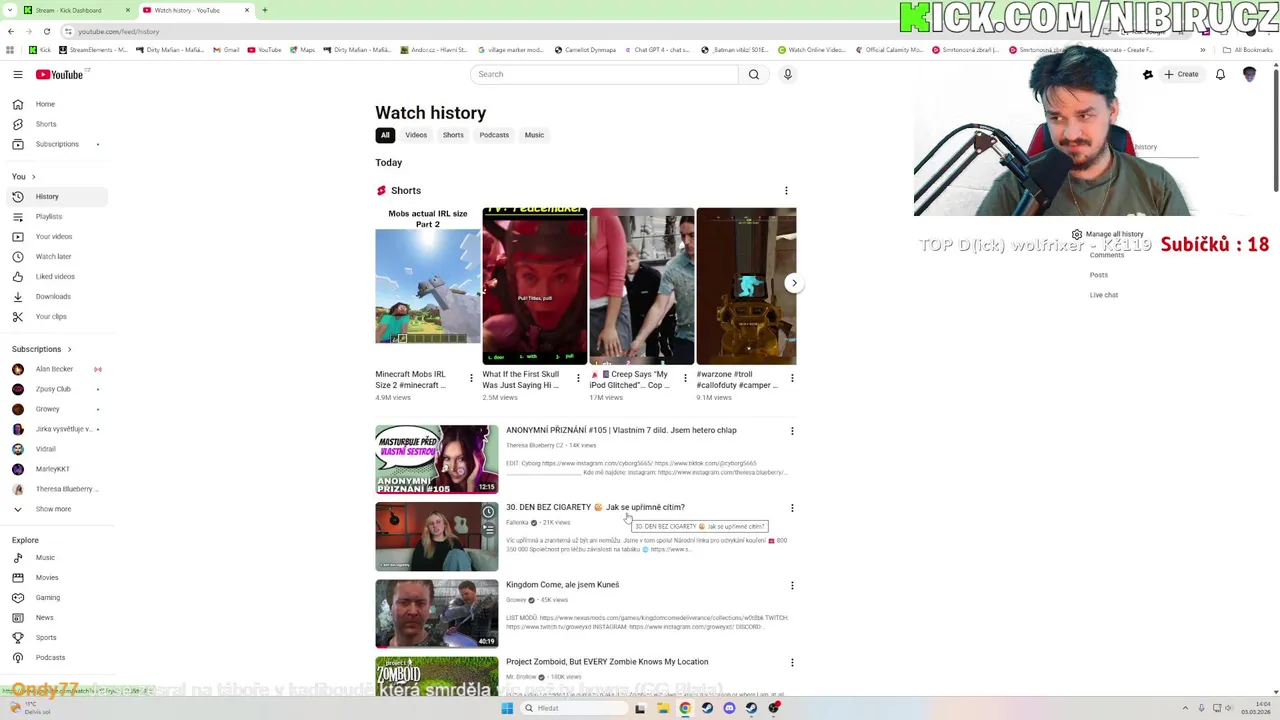The width and height of the screenshot is (1280, 720).
Task: Click the Windows taskbar search box
Action: tap(573, 708)
